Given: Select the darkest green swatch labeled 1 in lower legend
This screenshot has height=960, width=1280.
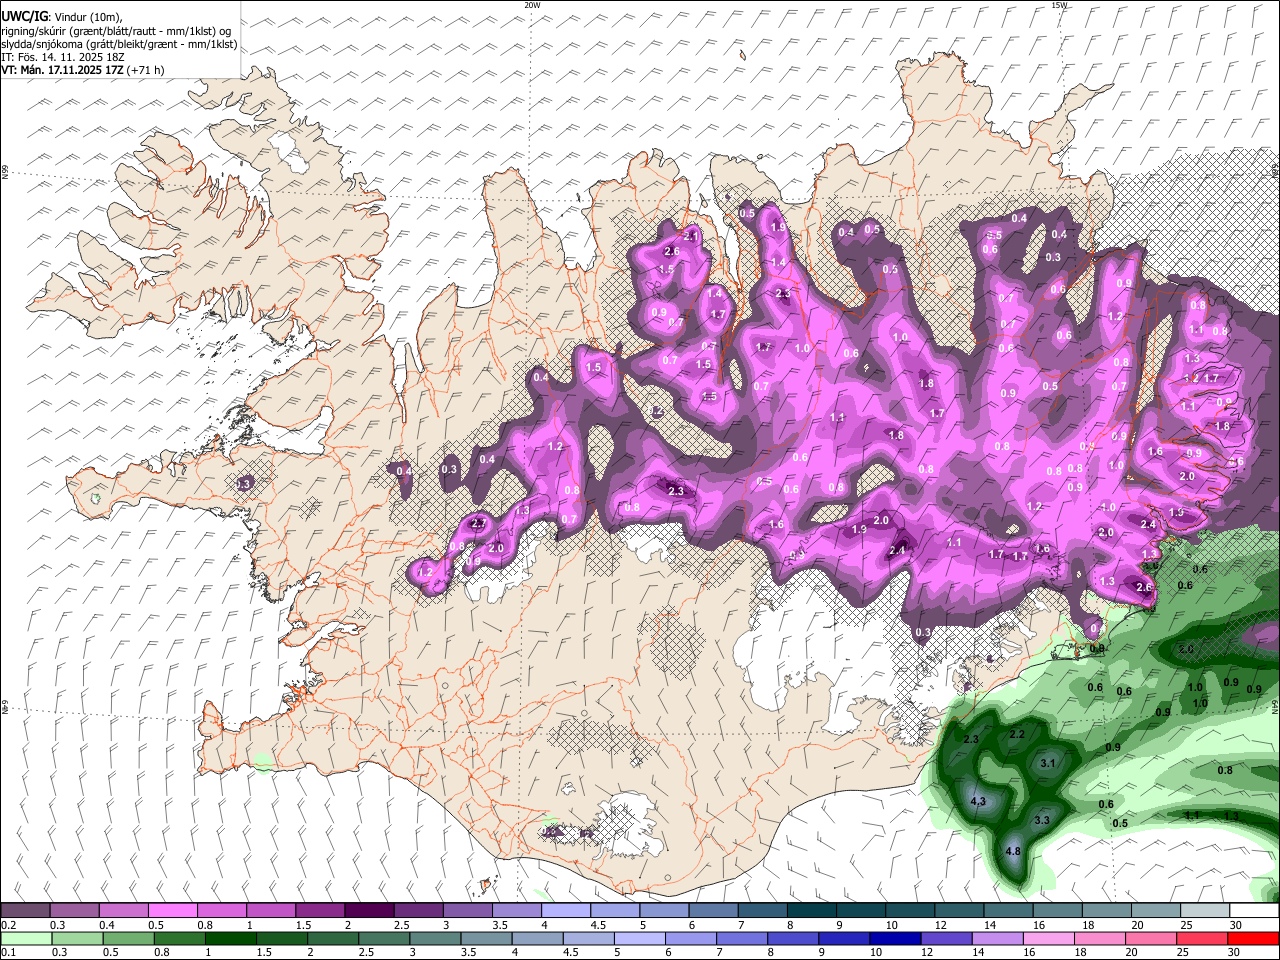Looking at the screenshot, I should point(230,938).
